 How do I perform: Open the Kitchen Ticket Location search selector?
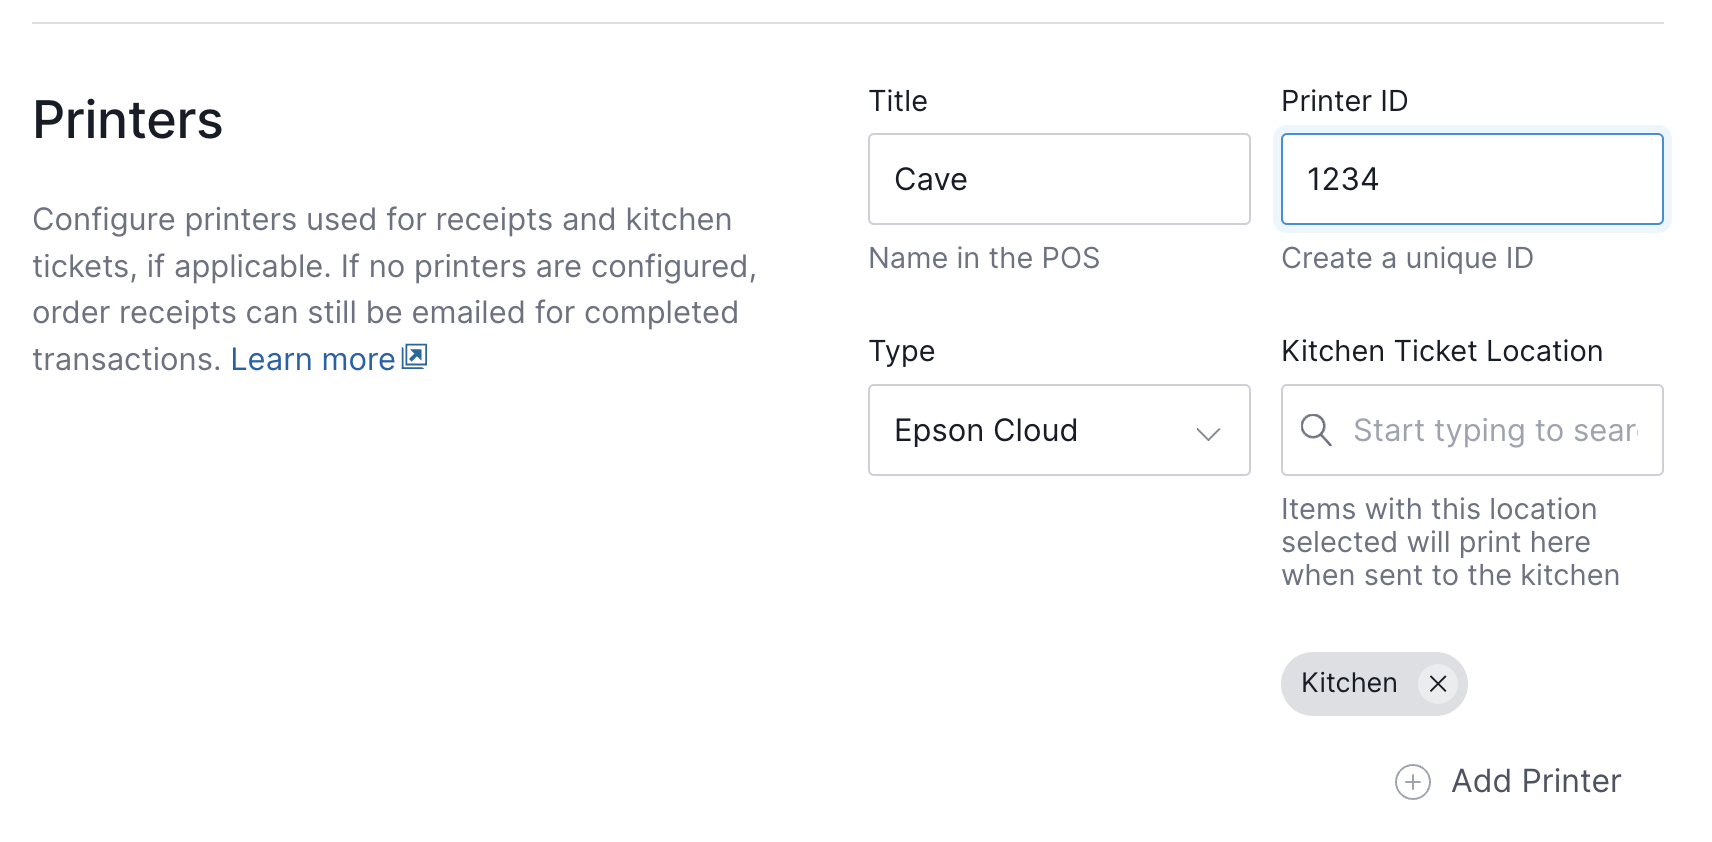[x=1470, y=430]
